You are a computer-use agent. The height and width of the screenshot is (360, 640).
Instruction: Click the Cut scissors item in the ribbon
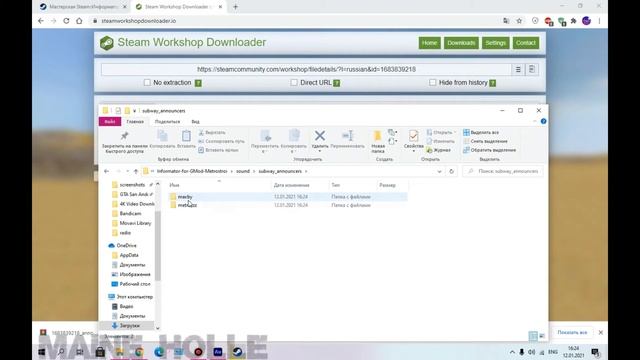(212, 133)
